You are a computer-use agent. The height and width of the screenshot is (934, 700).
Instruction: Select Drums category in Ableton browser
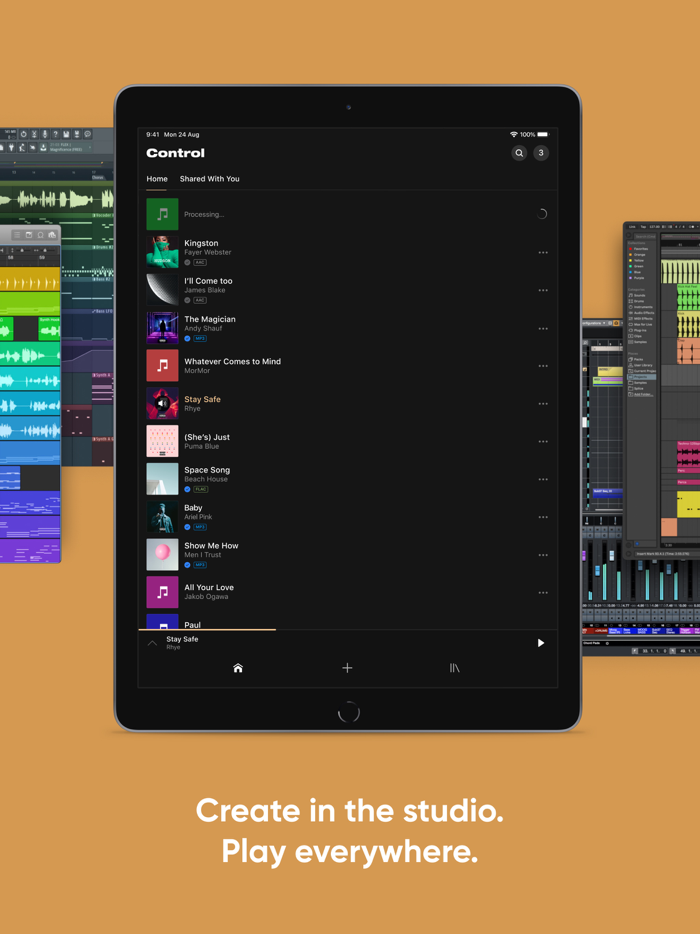pyautogui.click(x=638, y=301)
